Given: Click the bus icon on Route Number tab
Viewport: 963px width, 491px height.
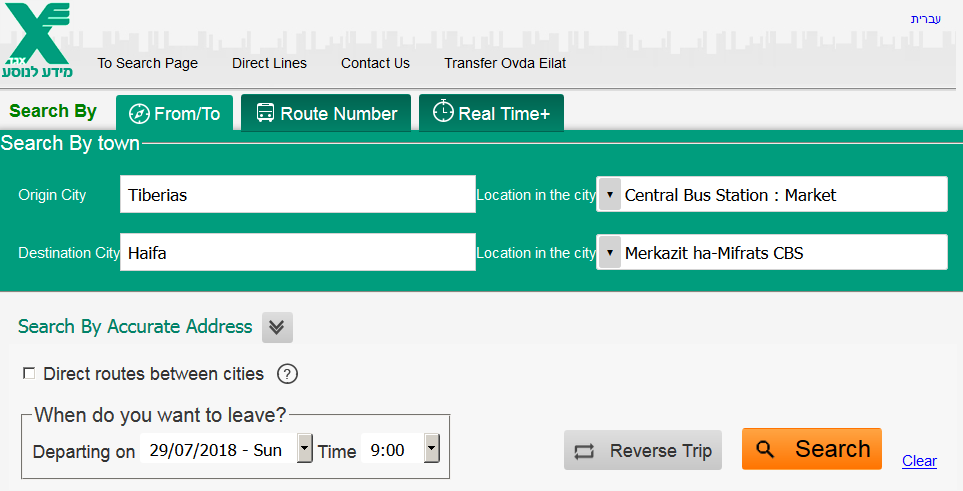Looking at the screenshot, I should tap(265, 113).
